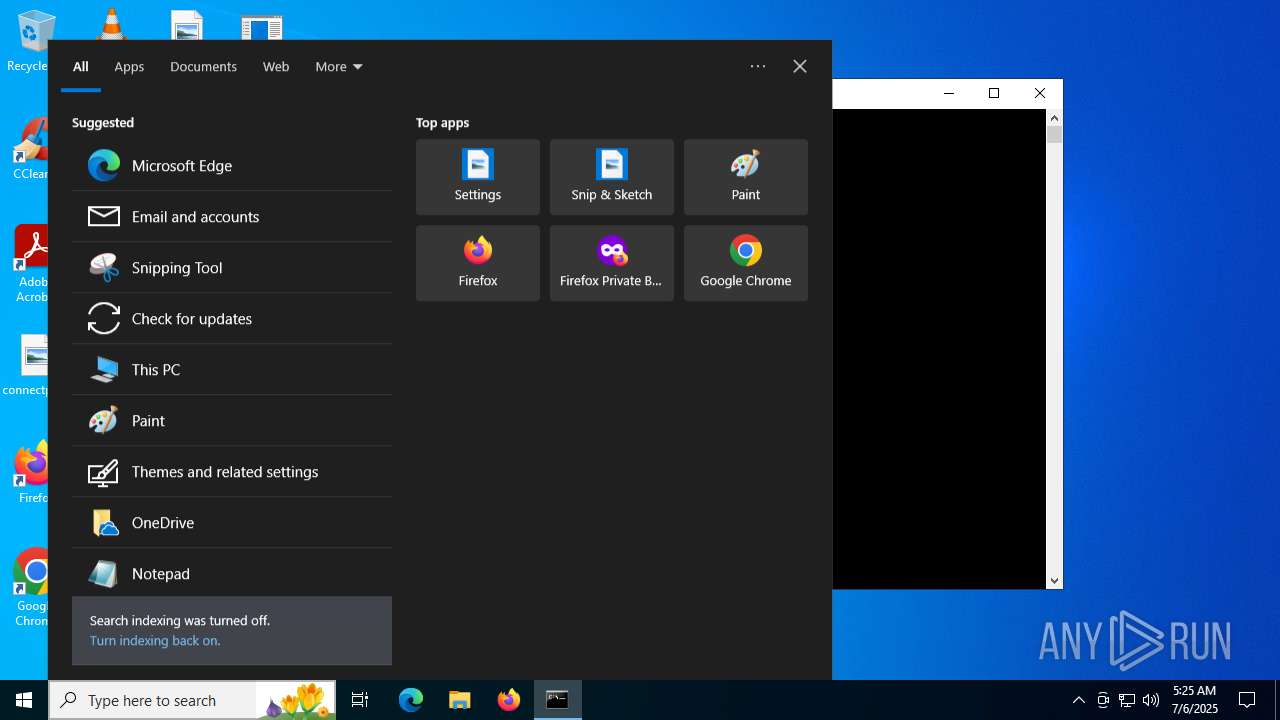
Task: Open Paint tile in Top apps
Action: coord(746,177)
